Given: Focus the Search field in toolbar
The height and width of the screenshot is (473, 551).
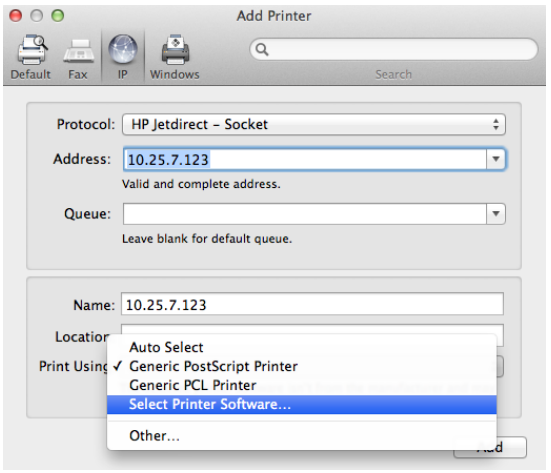Looking at the screenshot, I should pyautogui.click(x=394, y=50).
